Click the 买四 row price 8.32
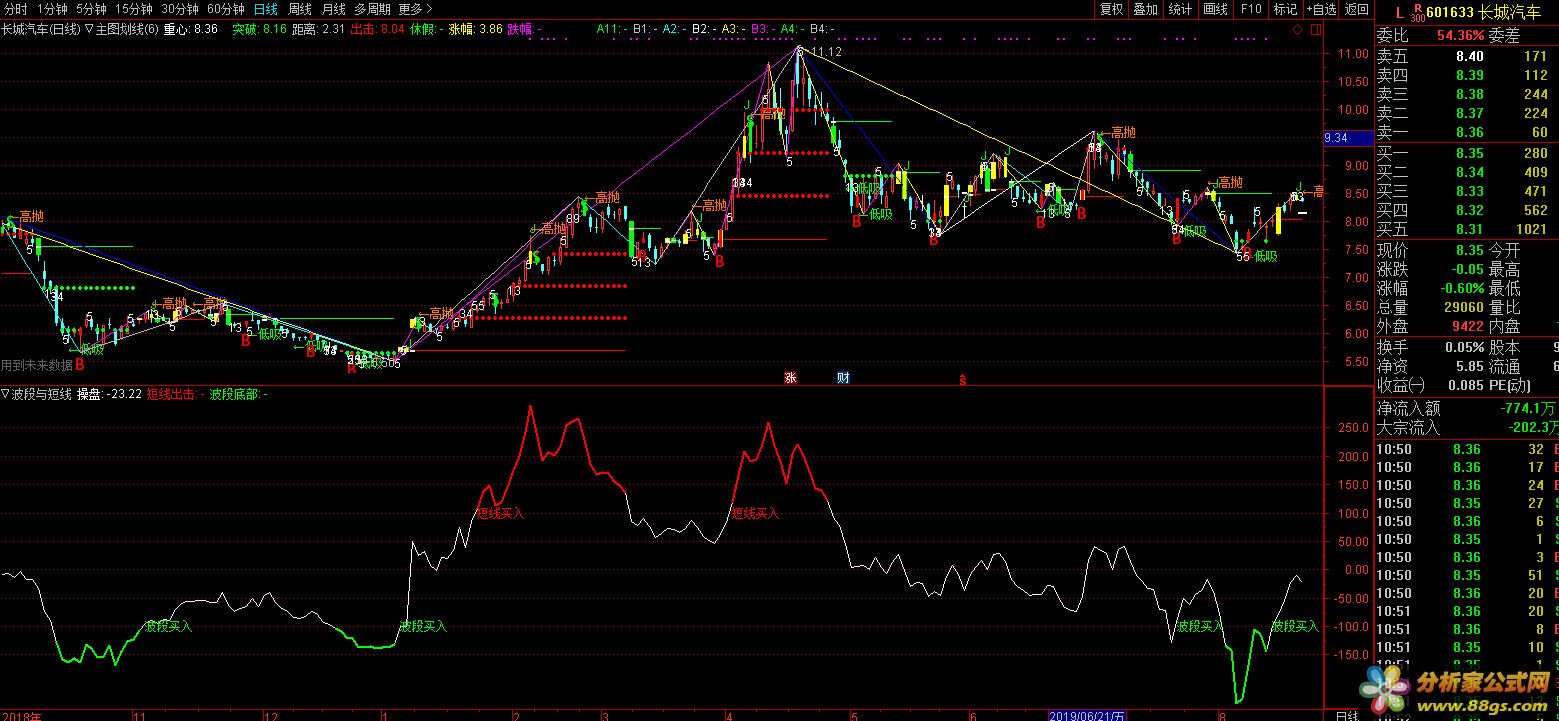This screenshot has height=721, width=1559. click(1470, 210)
